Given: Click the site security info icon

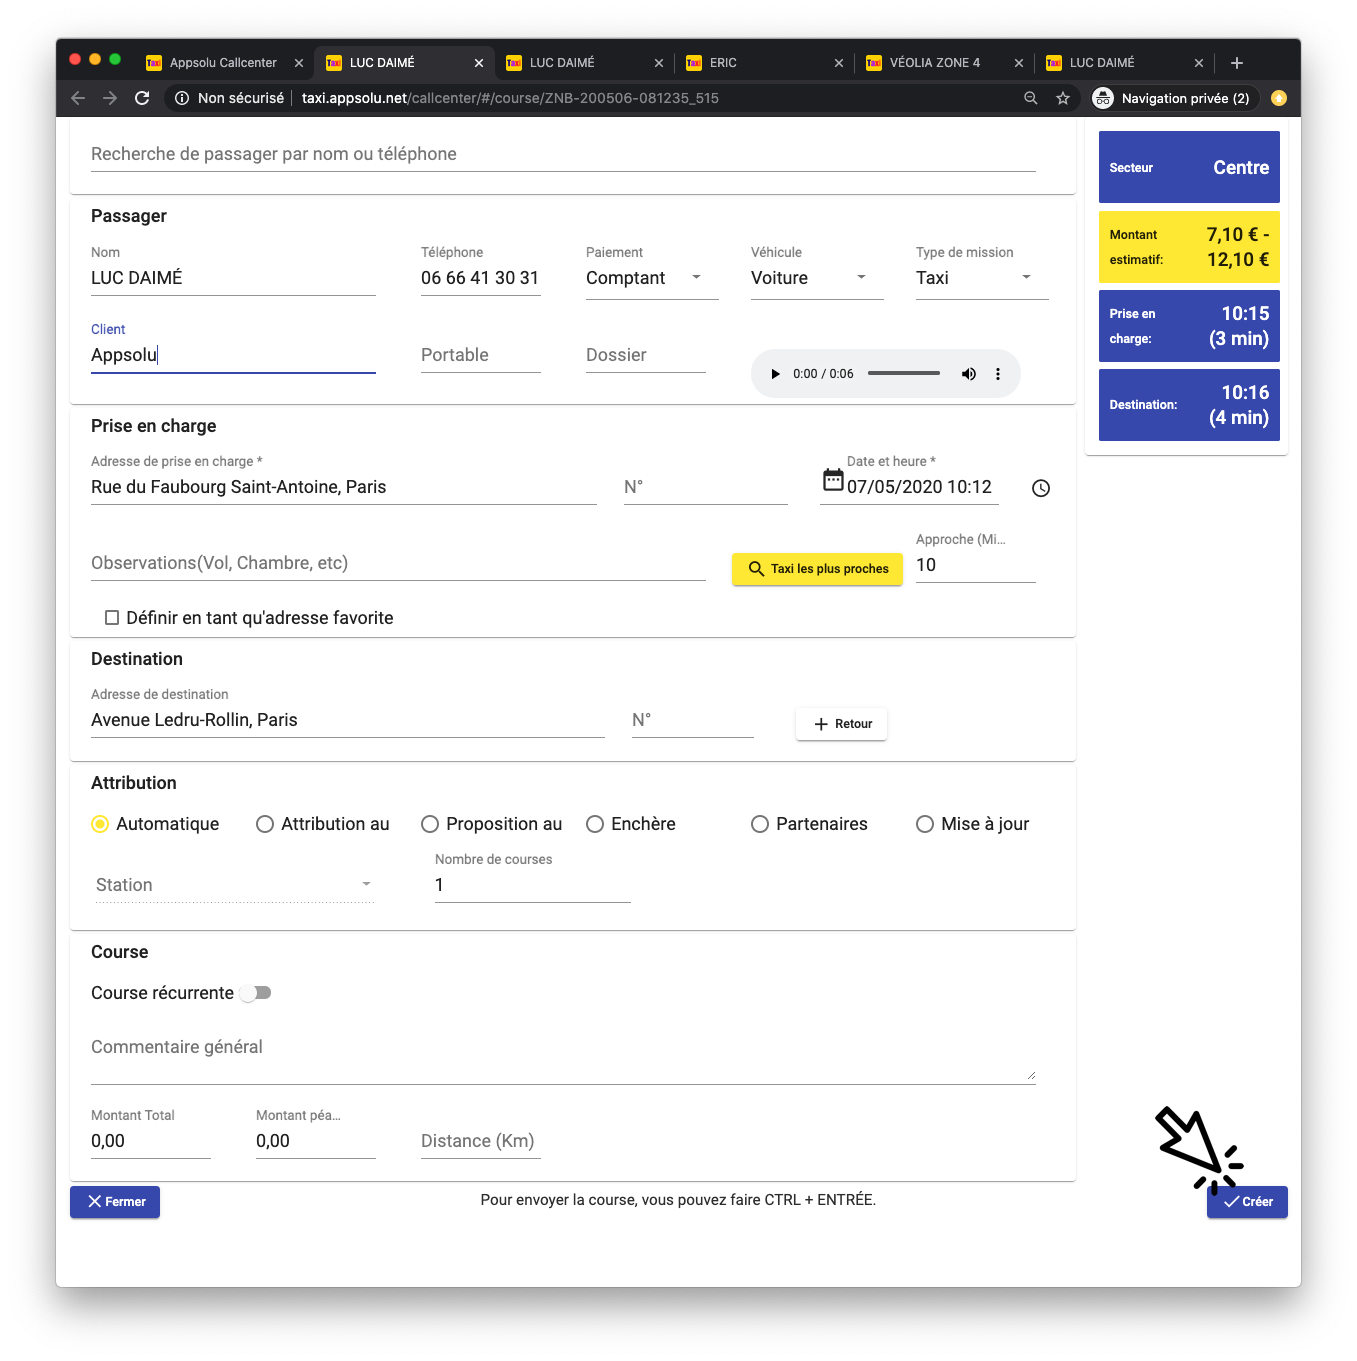Looking at the screenshot, I should tap(182, 98).
